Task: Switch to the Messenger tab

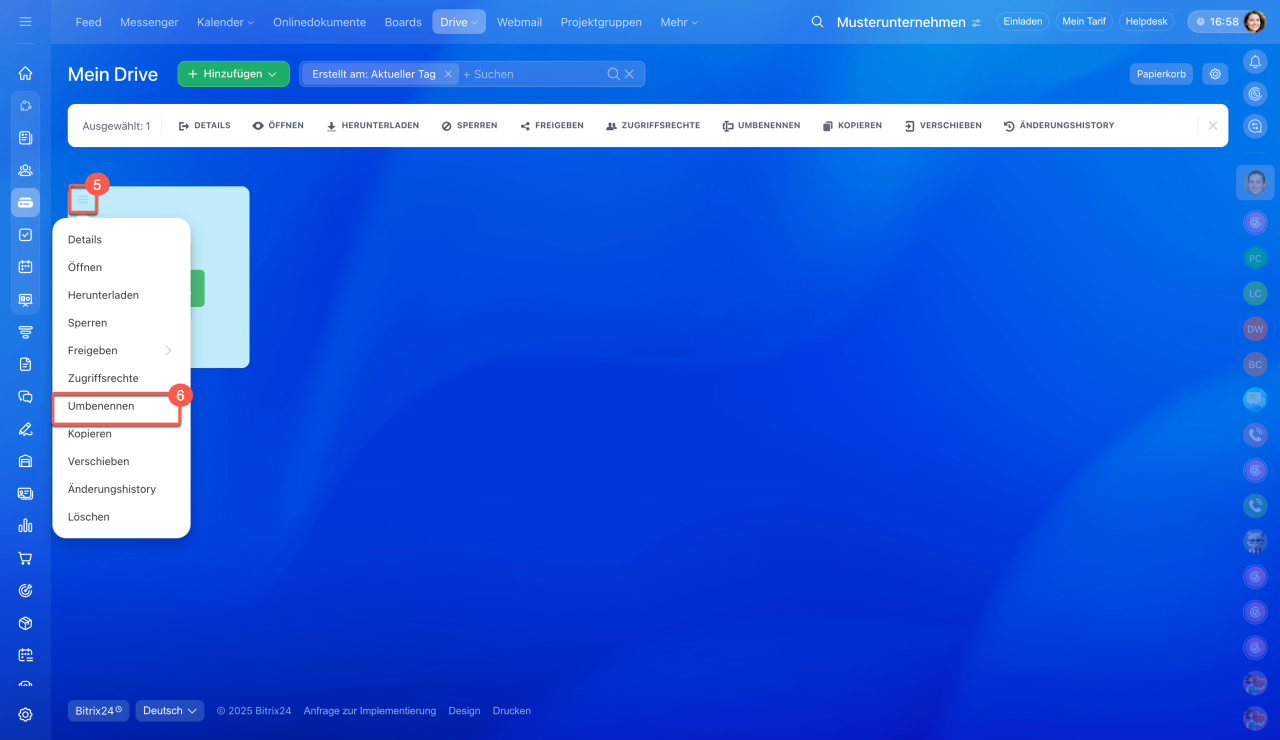Action: (149, 22)
